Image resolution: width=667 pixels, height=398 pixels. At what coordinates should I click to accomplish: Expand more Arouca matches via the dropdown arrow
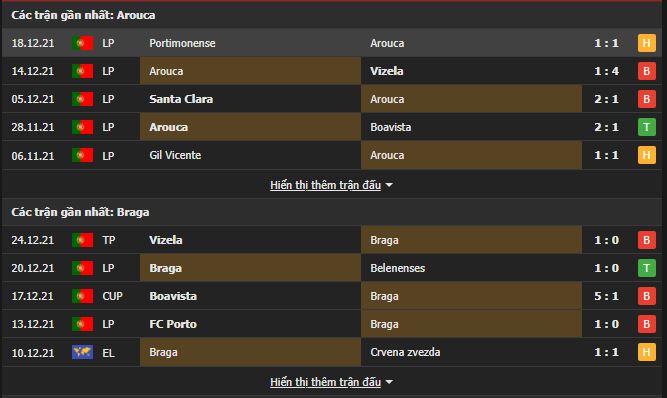coord(389,185)
